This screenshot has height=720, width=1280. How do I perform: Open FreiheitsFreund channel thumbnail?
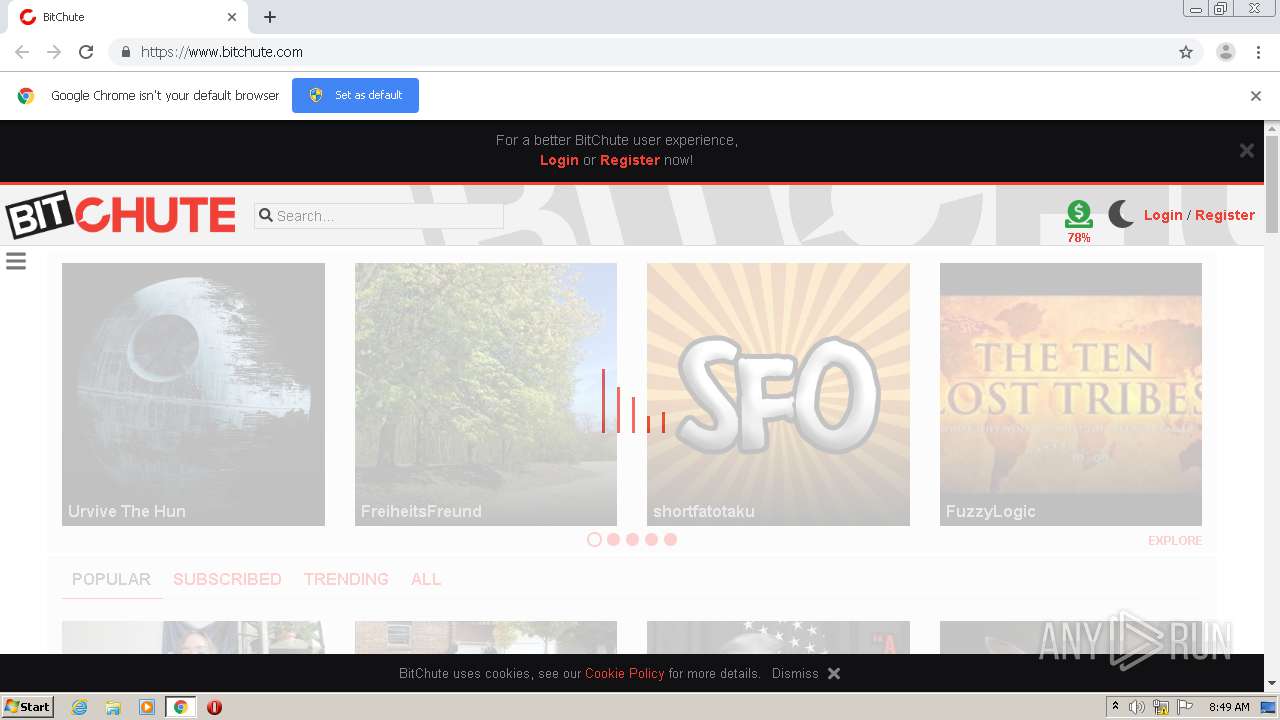[486, 394]
